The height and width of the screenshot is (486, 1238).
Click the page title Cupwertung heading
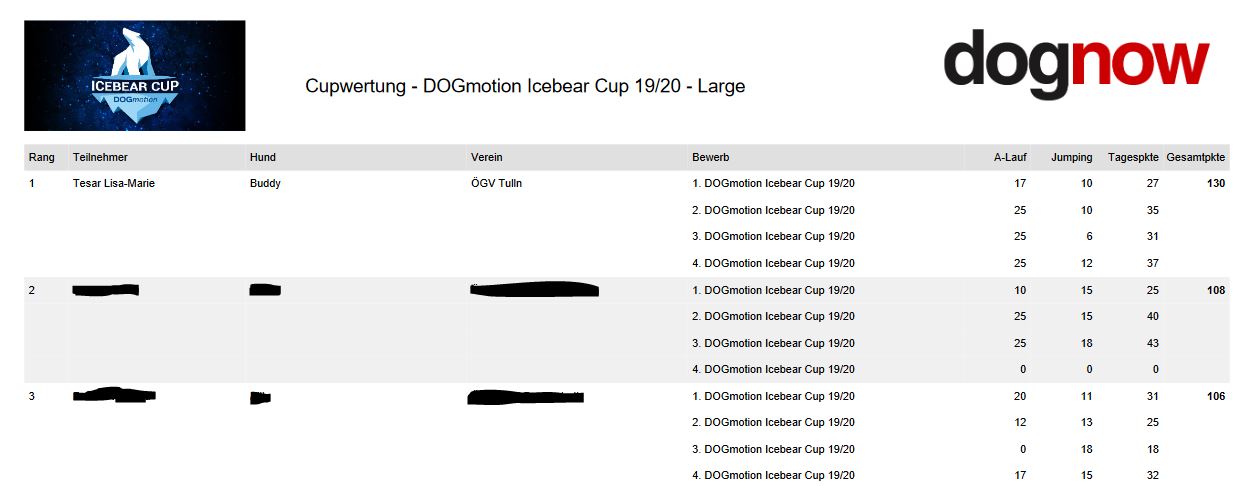tap(525, 86)
